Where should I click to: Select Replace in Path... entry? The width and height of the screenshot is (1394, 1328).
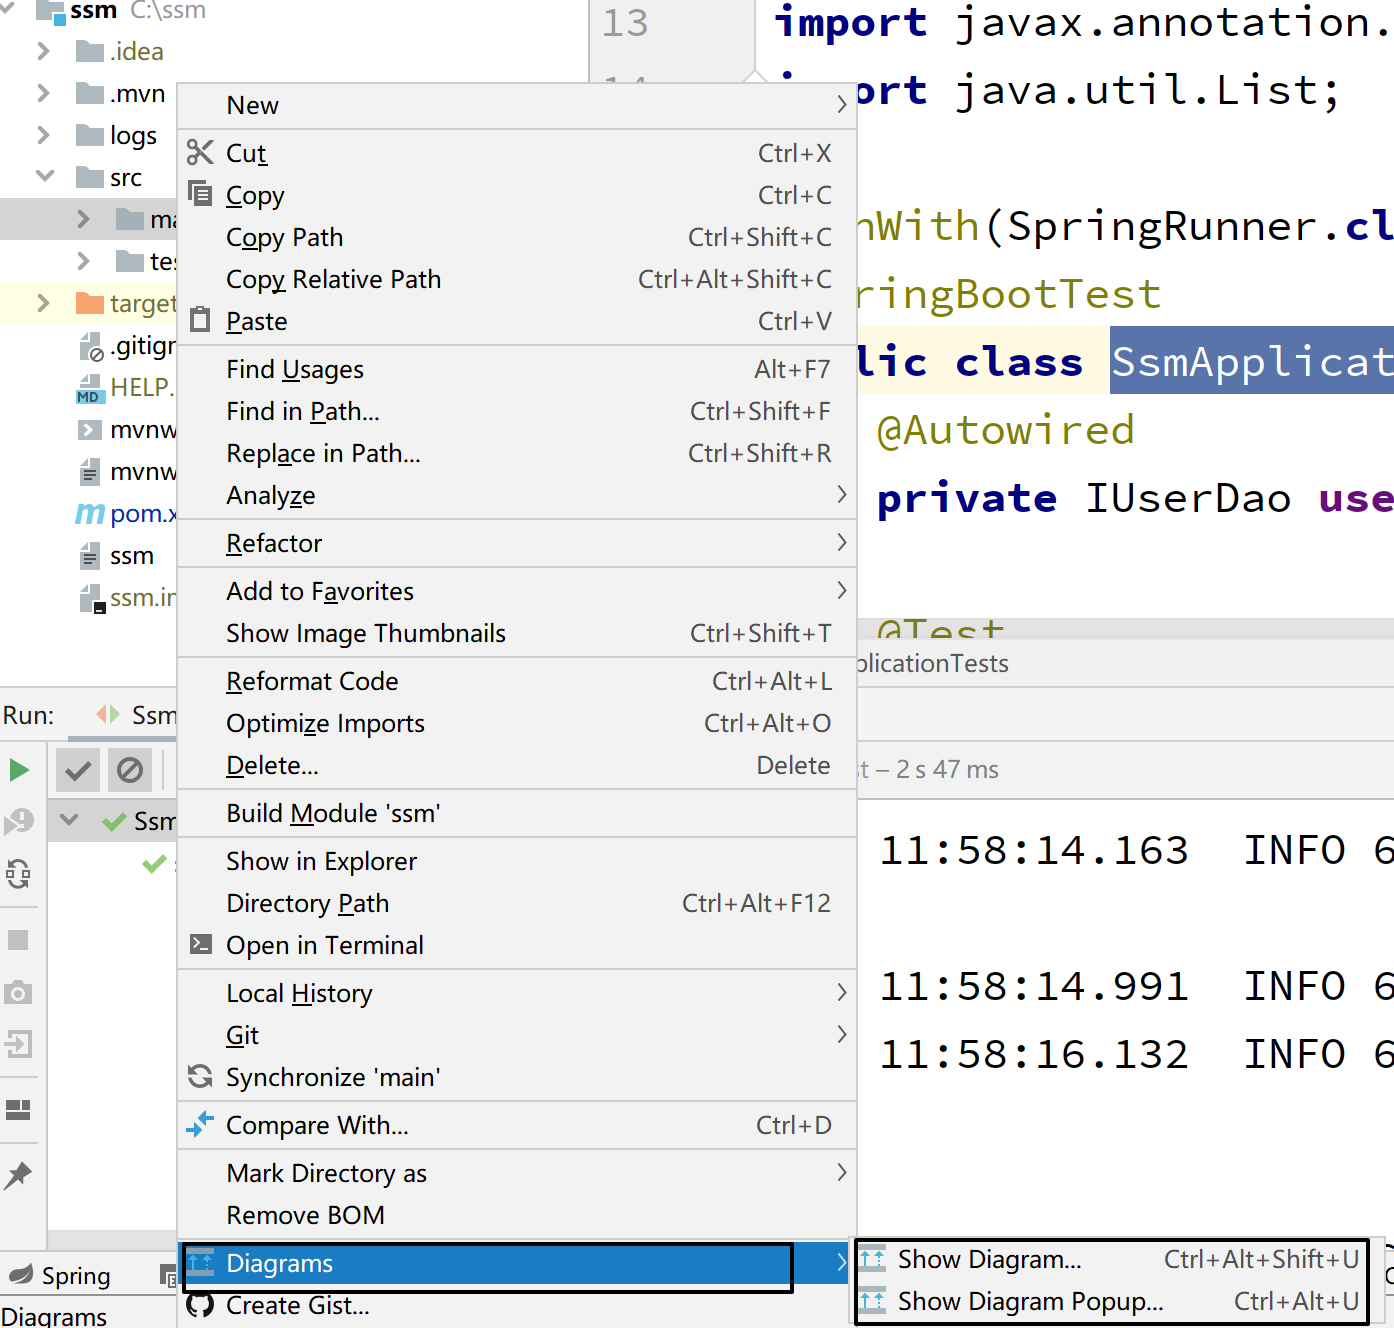tap(517, 453)
